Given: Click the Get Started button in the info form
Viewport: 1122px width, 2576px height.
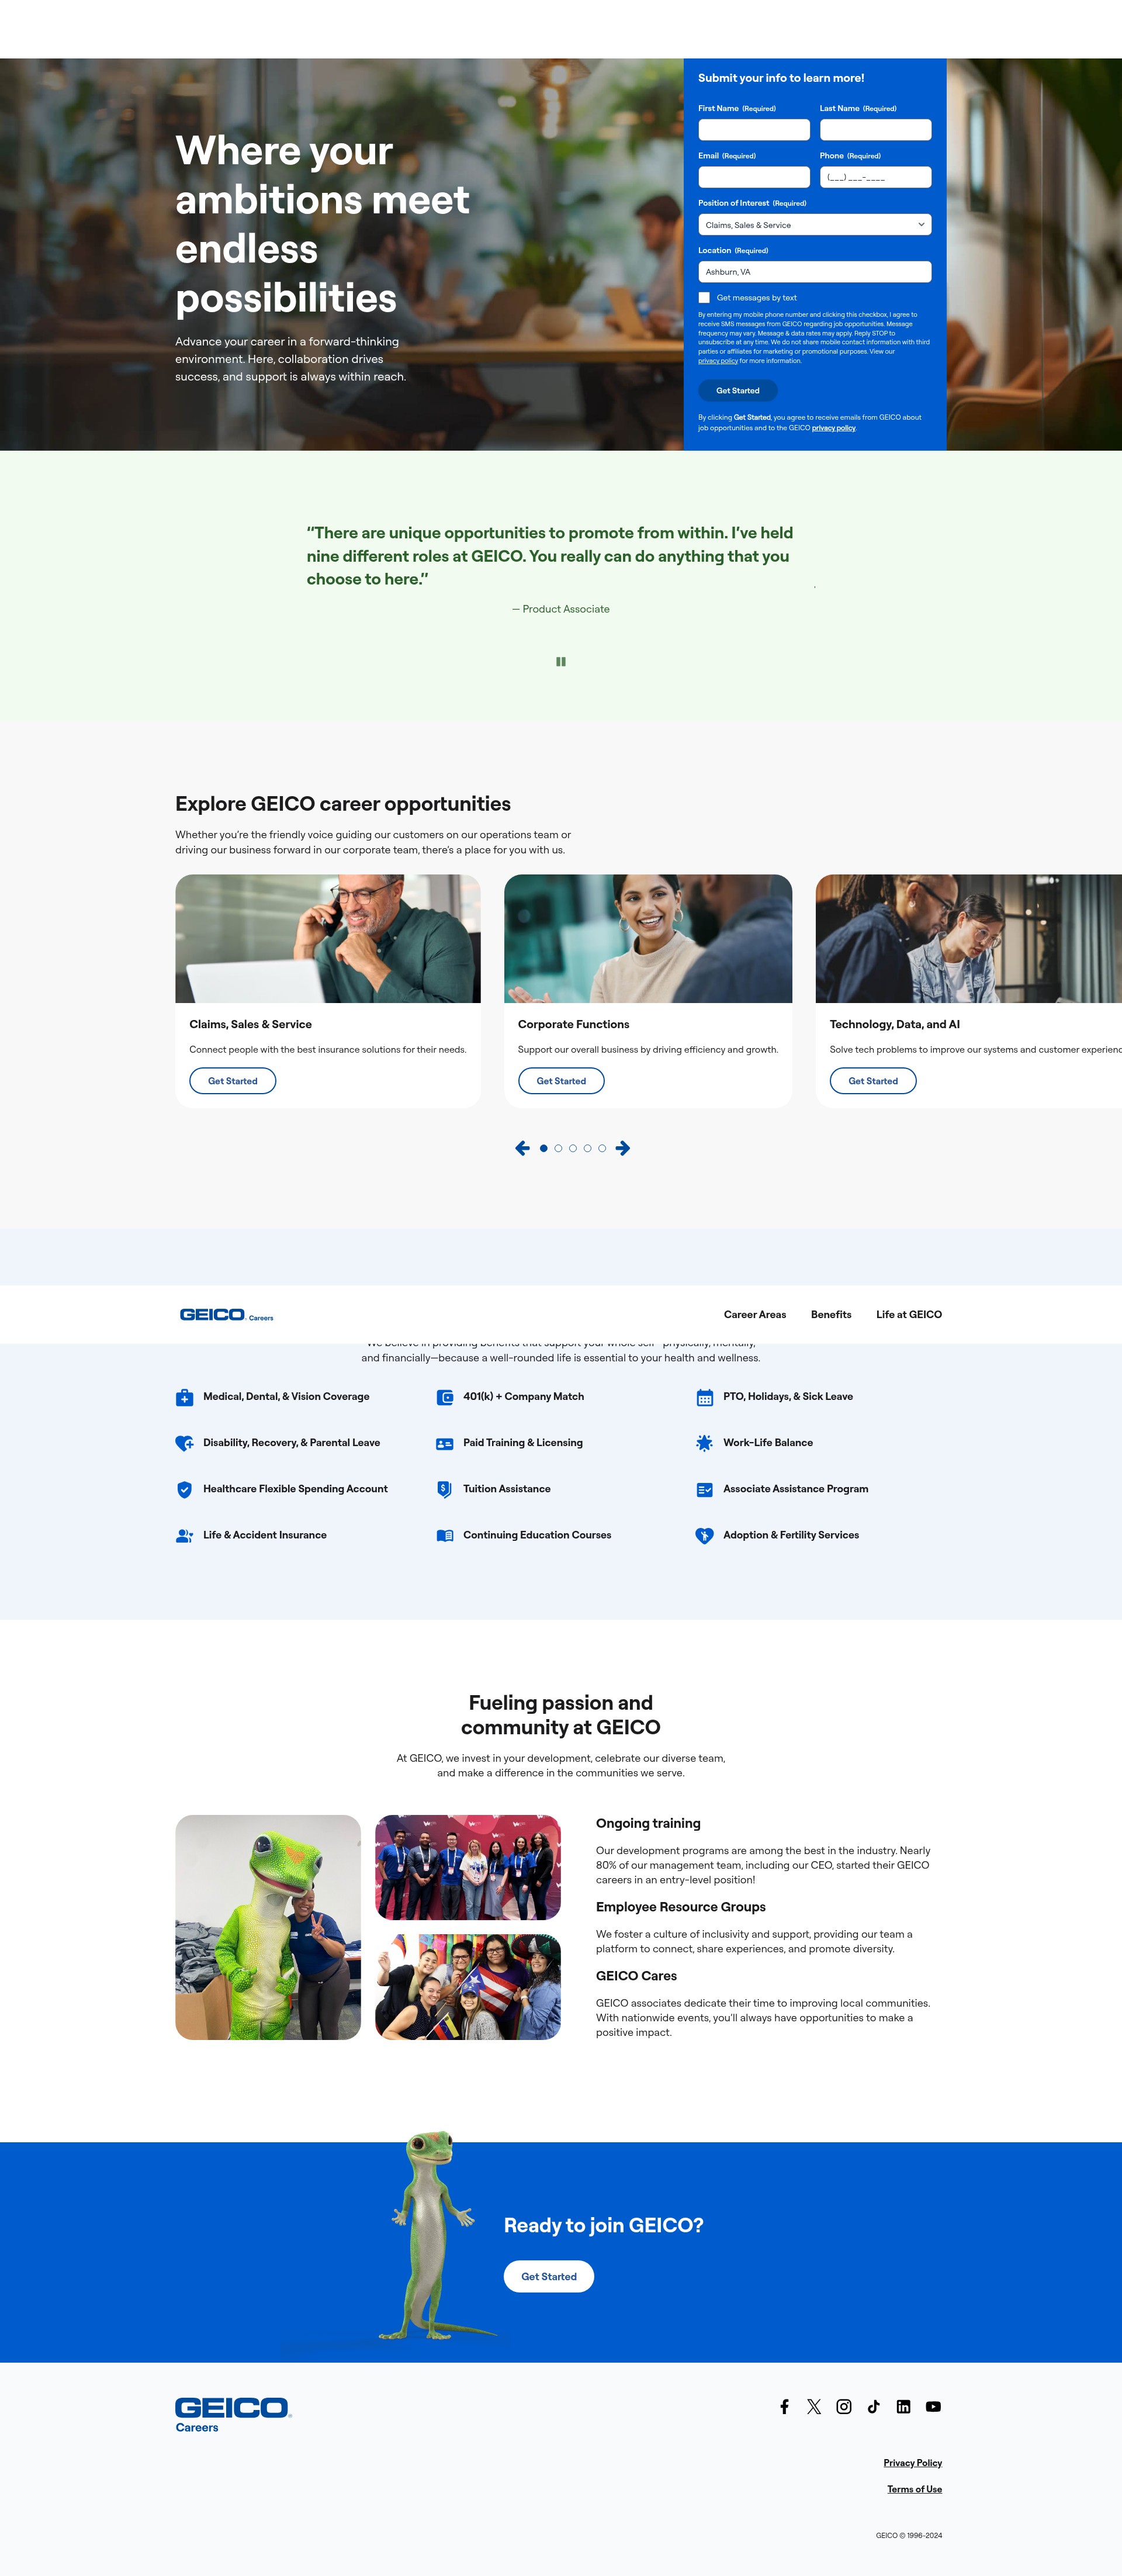Looking at the screenshot, I should coord(737,391).
